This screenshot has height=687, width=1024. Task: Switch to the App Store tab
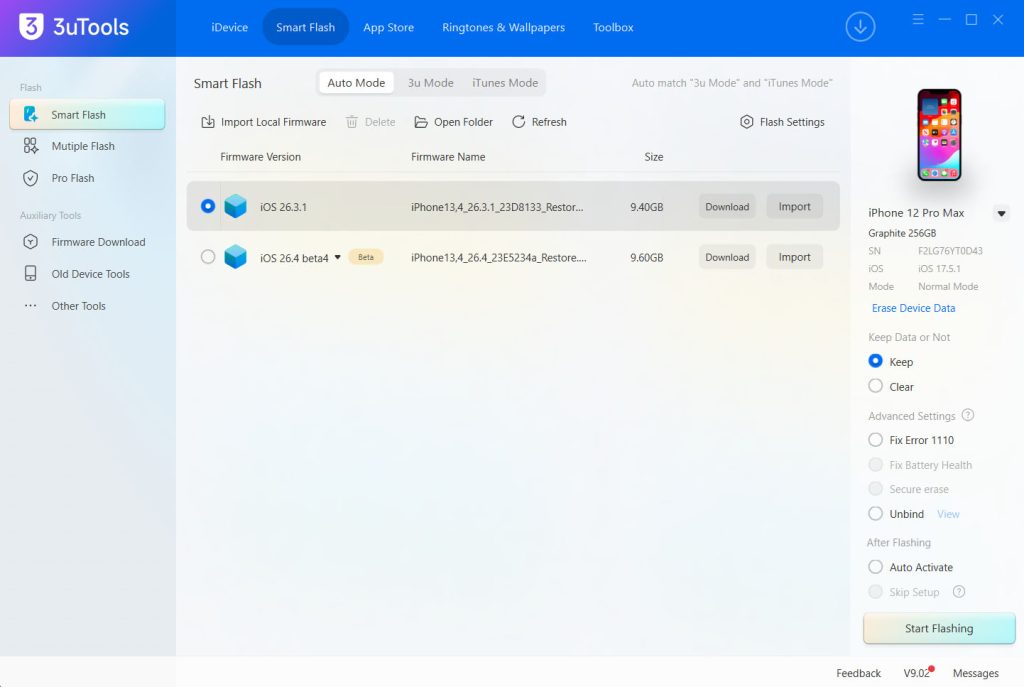pyautogui.click(x=389, y=27)
